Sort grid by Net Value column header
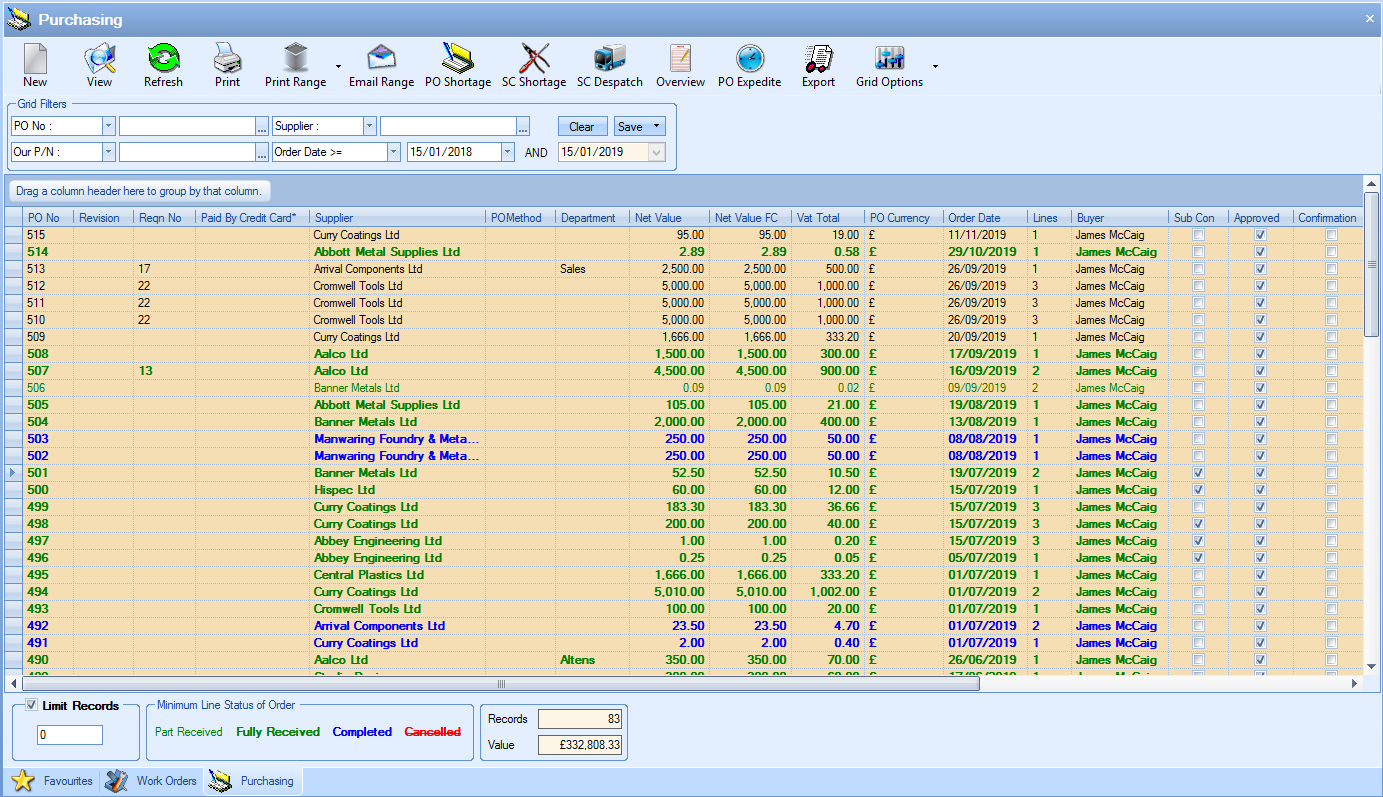Screen dimensions: 1383x797 [x=658, y=218]
